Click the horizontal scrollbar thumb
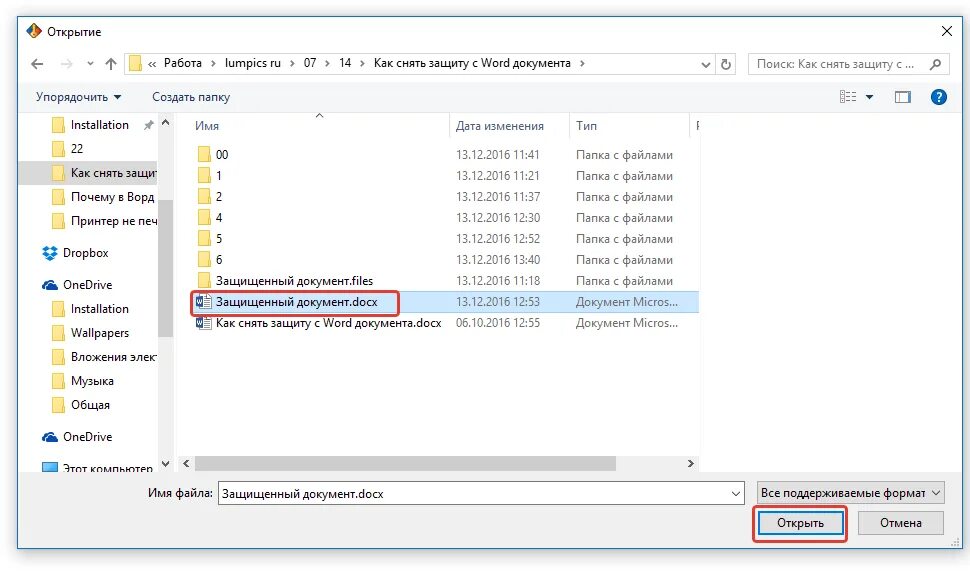Screen dimensions: 970x571 tap(405, 463)
